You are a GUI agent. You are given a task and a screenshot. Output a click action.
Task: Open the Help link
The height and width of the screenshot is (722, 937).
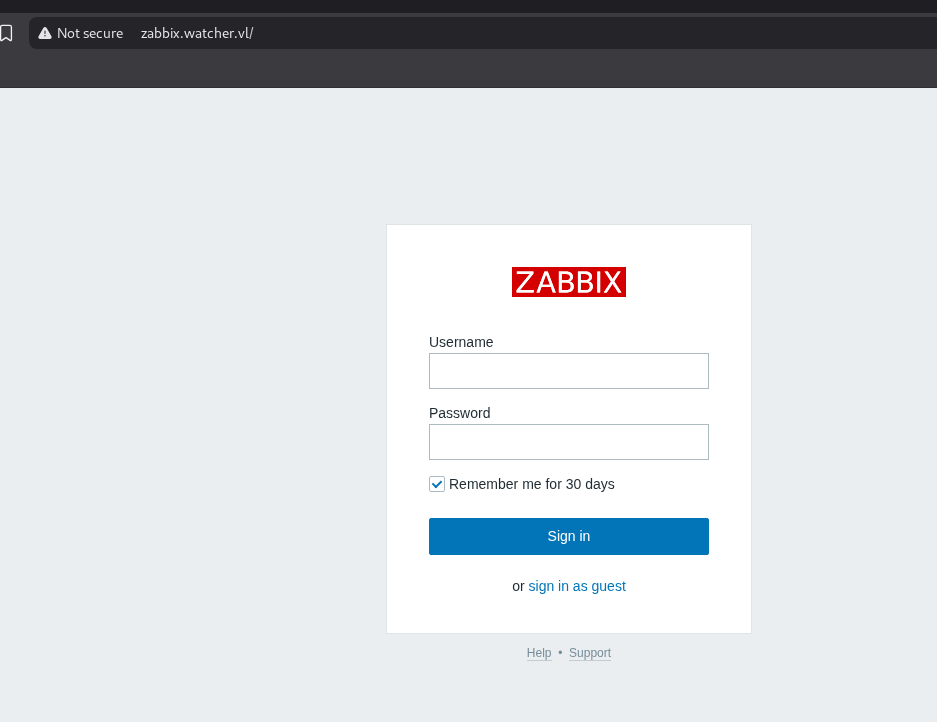coord(538,653)
